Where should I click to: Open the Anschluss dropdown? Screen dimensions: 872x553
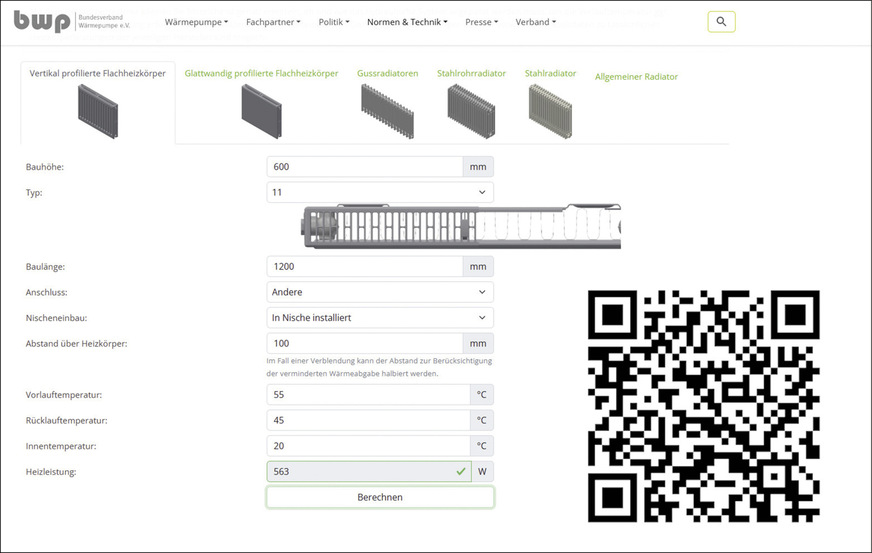(x=379, y=292)
